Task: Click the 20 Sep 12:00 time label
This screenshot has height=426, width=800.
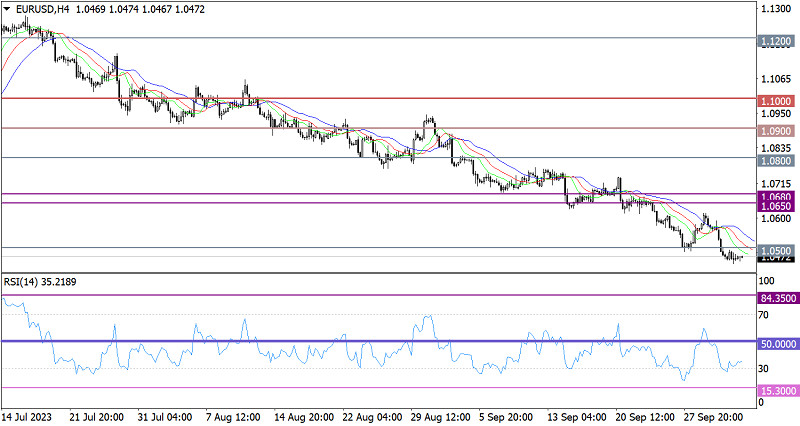Action: pos(645,417)
